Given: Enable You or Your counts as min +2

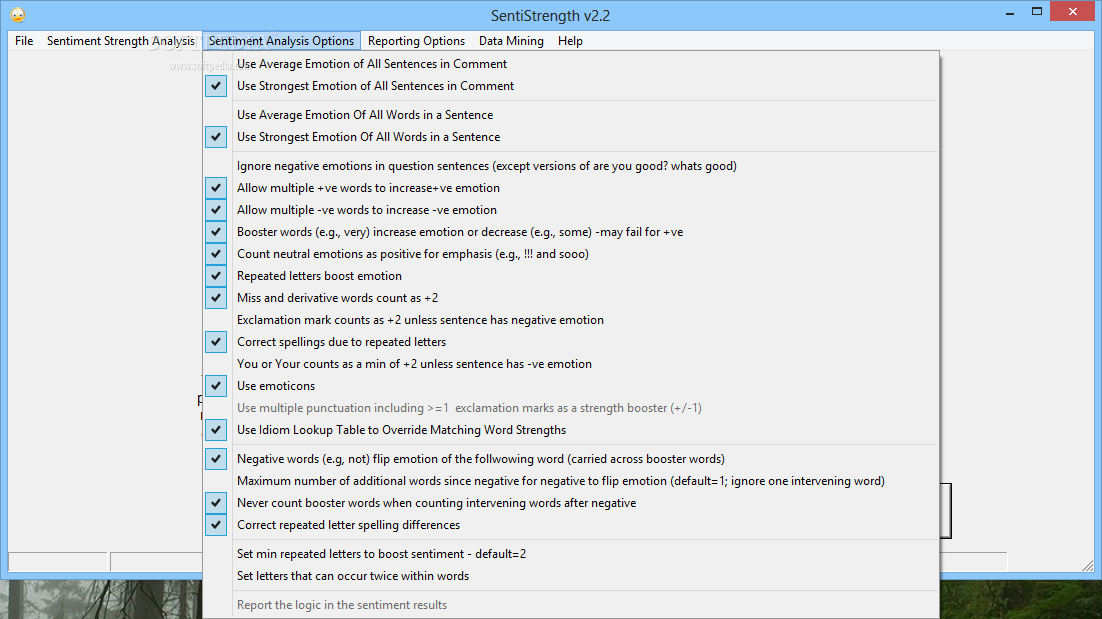Looking at the screenshot, I should click(x=571, y=364).
